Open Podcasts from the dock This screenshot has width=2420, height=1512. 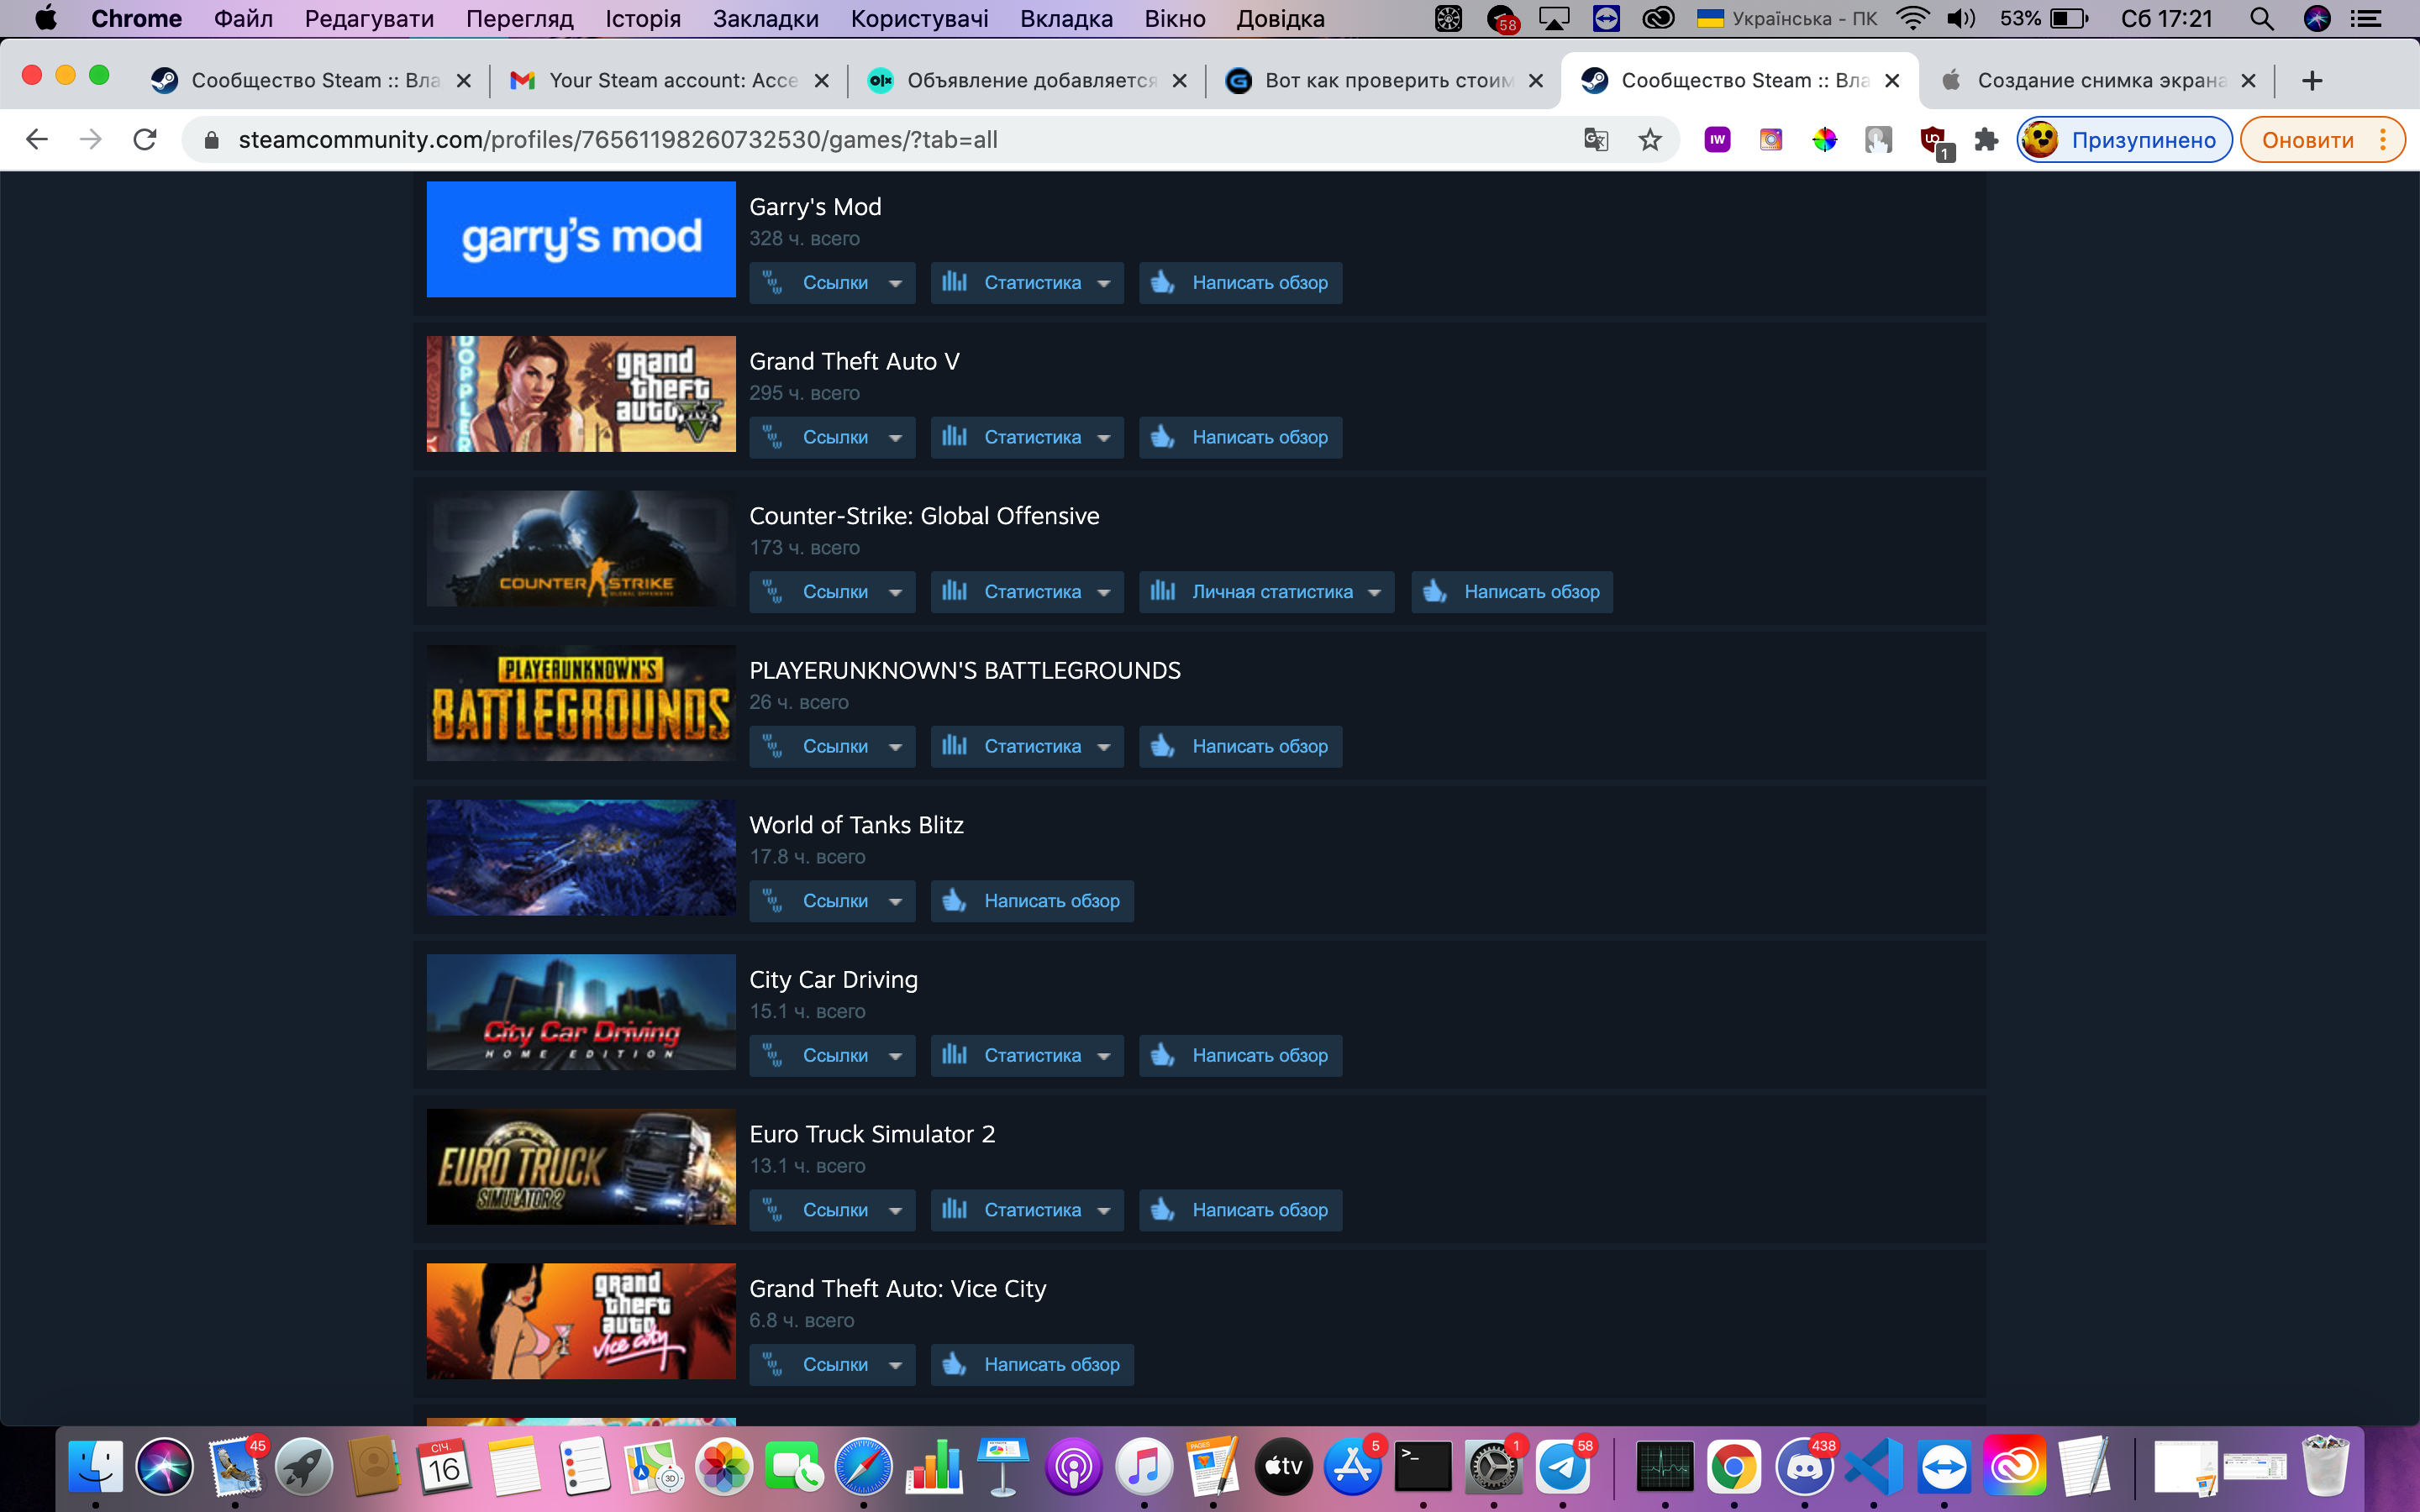click(1074, 1467)
